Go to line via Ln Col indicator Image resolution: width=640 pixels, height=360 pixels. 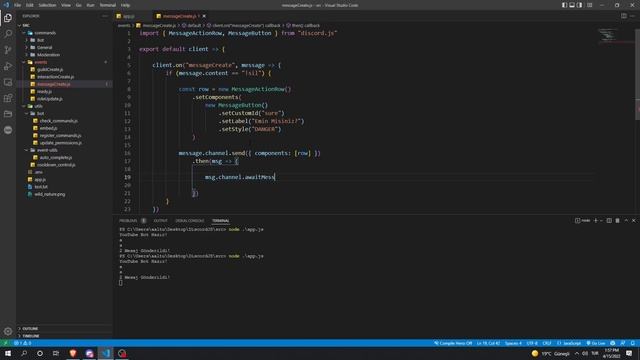click(488, 343)
